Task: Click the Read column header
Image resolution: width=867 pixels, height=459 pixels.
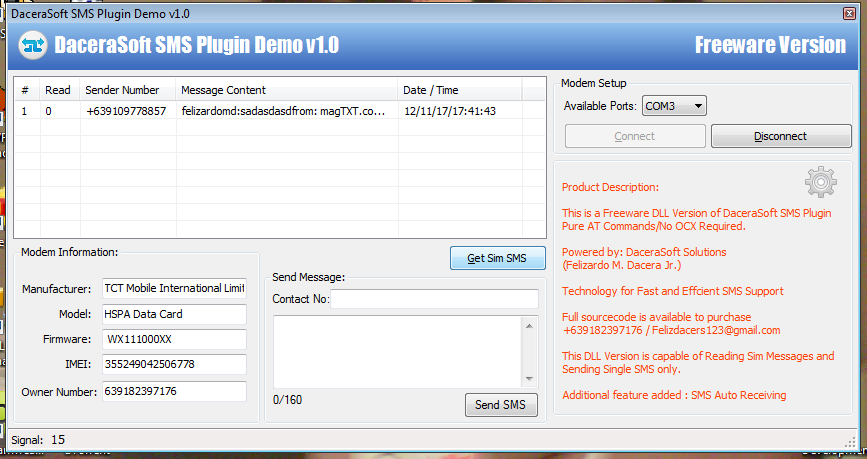Action: (60, 90)
